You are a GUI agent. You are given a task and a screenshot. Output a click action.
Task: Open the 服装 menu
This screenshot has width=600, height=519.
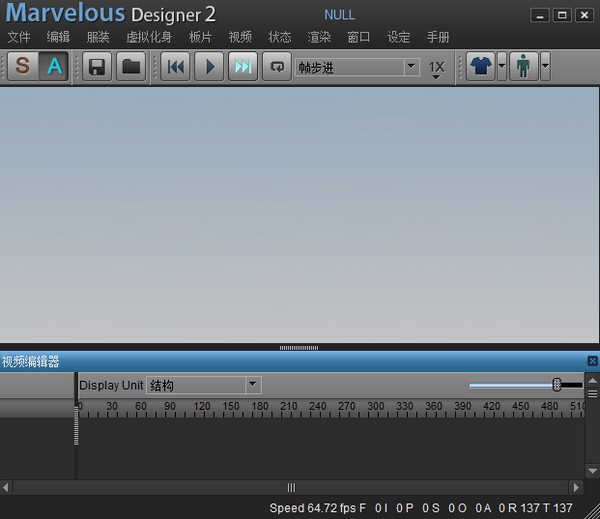point(98,37)
